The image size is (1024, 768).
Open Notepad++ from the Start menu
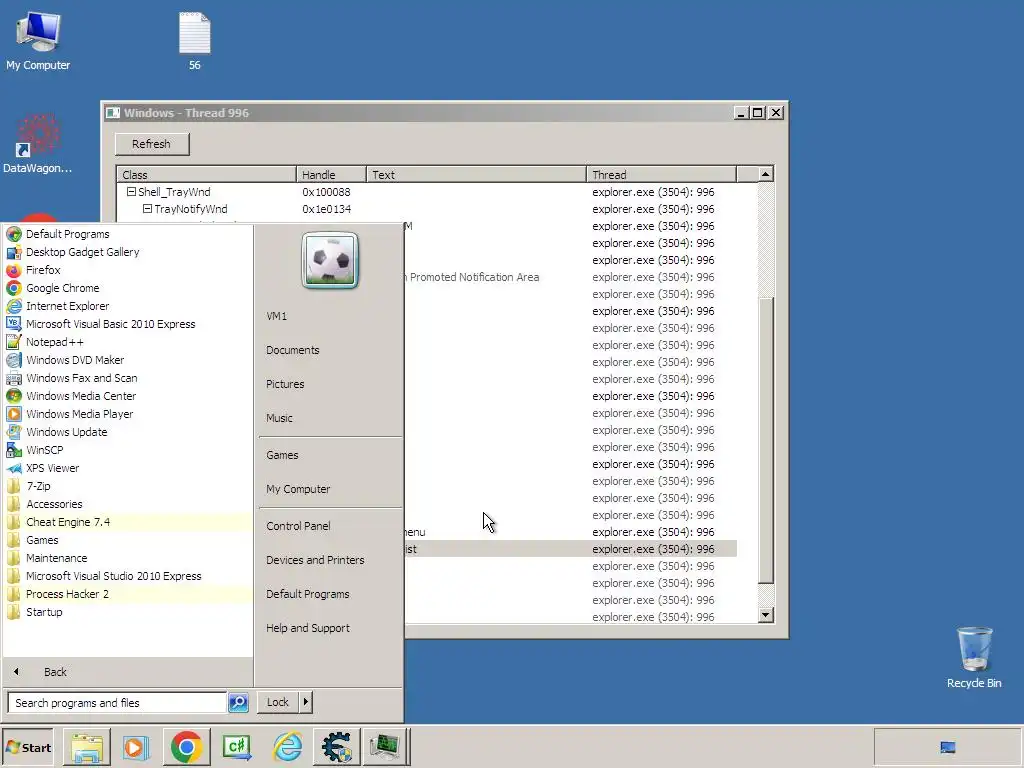pos(55,342)
